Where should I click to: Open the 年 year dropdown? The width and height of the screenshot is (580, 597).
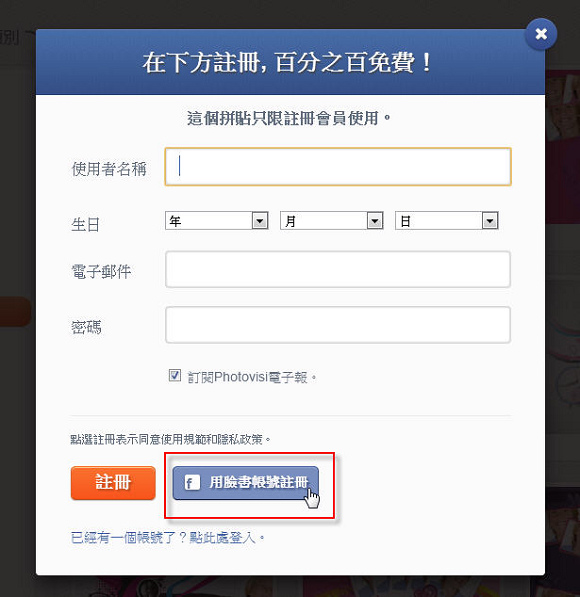tap(217, 220)
